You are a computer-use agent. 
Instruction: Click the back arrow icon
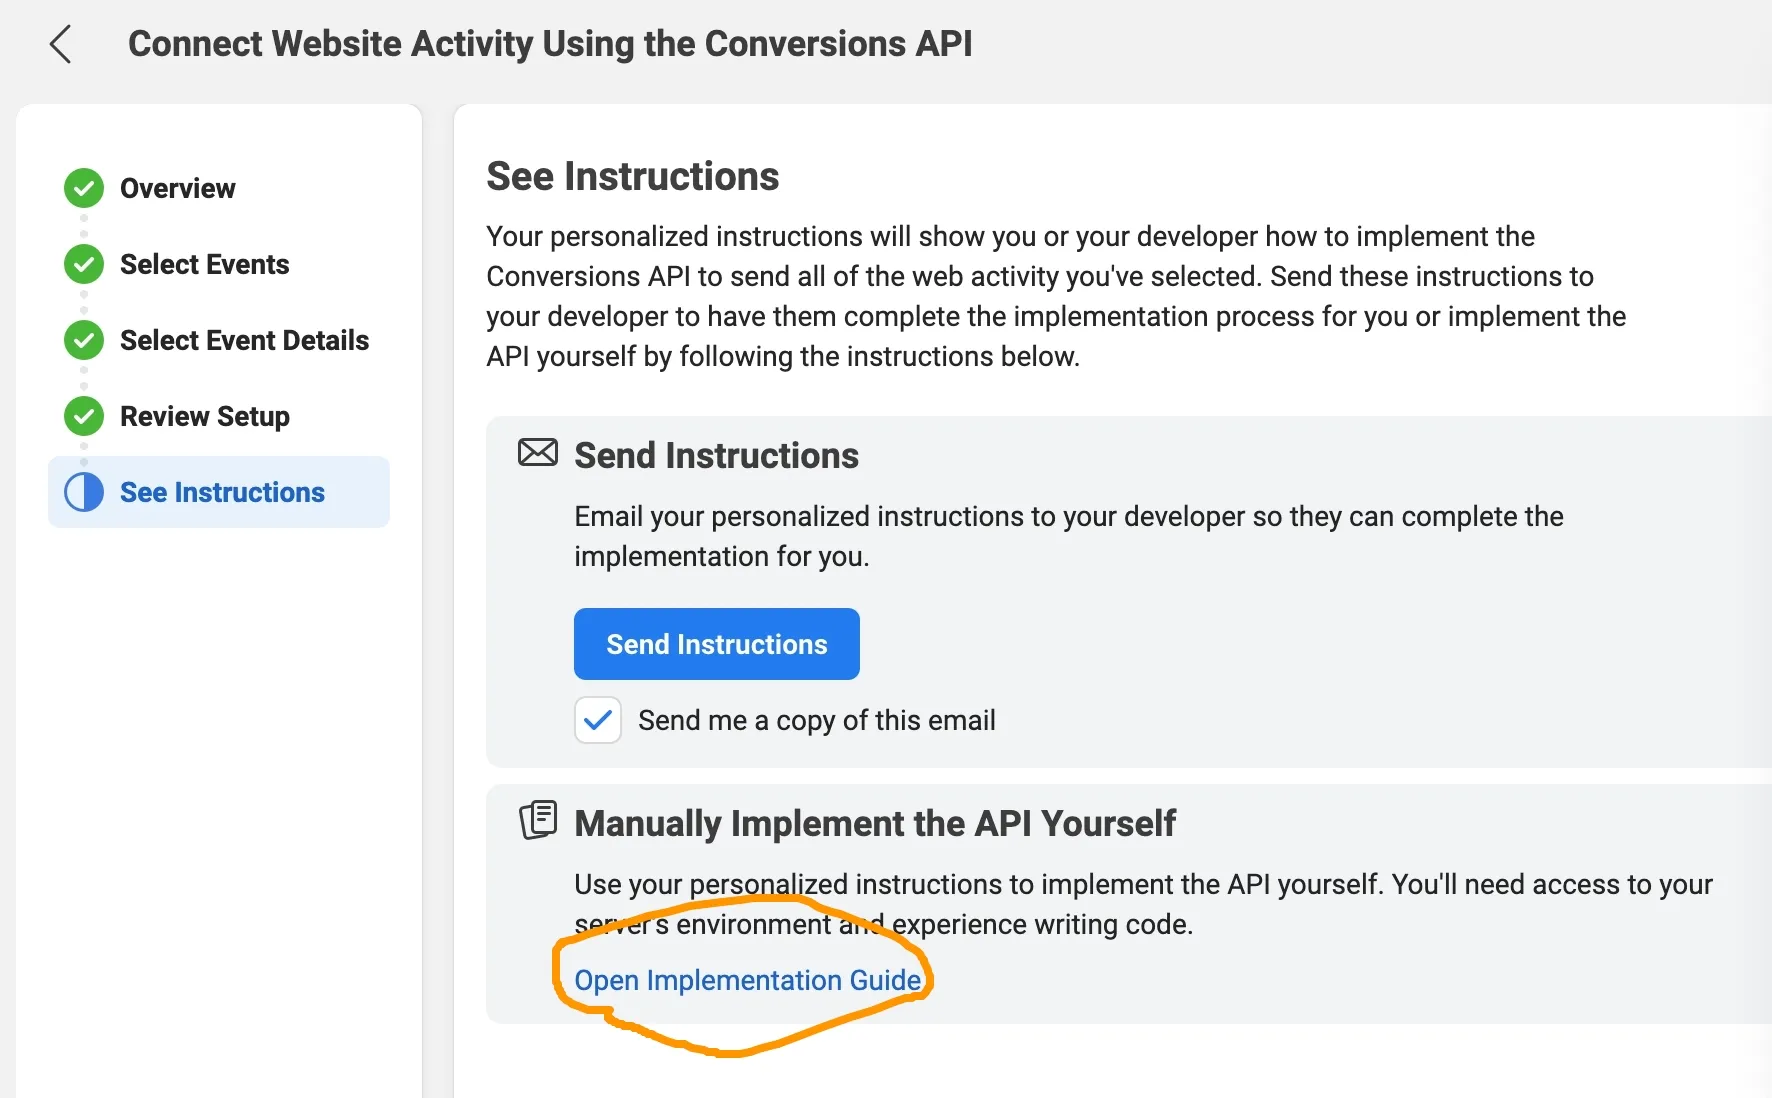coord(61,44)
